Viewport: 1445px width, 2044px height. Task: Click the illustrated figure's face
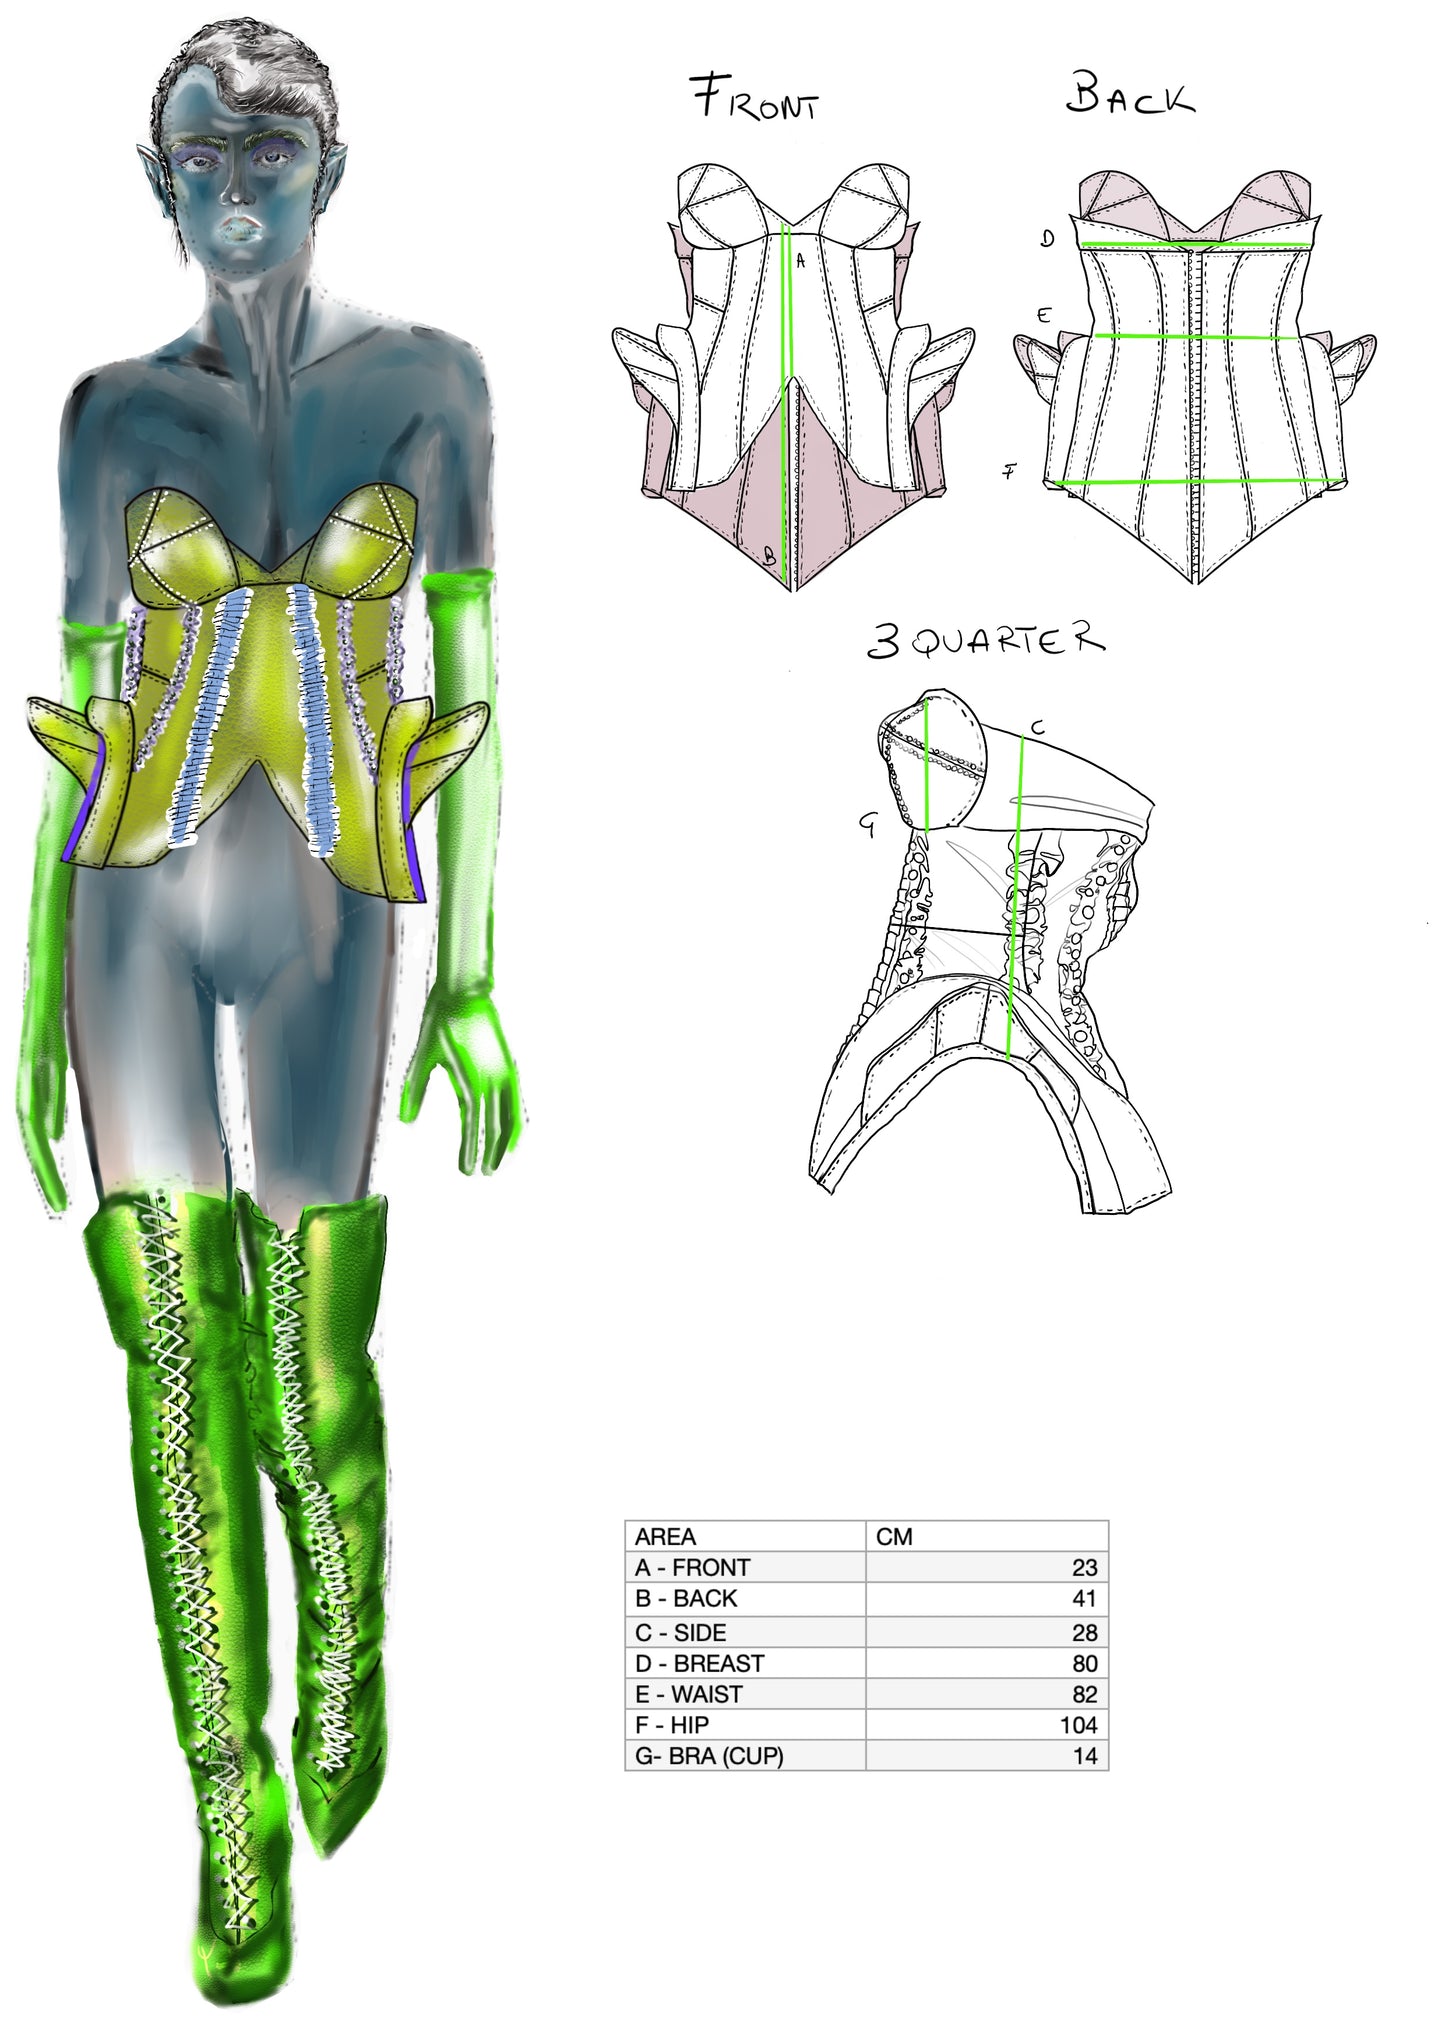pyautogui.click(x=238, y=190)
